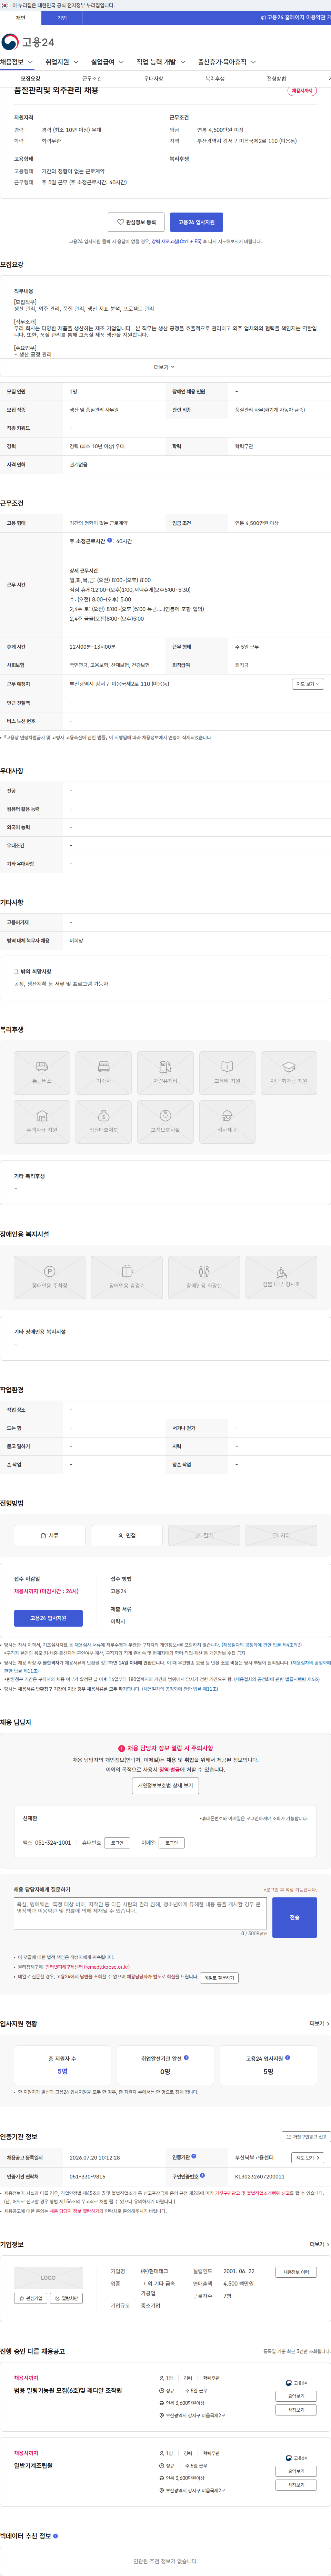Focus the question textarea for recruiter
The width and height of the screenshot is (331, 2576).
(x=140, y=1913)
